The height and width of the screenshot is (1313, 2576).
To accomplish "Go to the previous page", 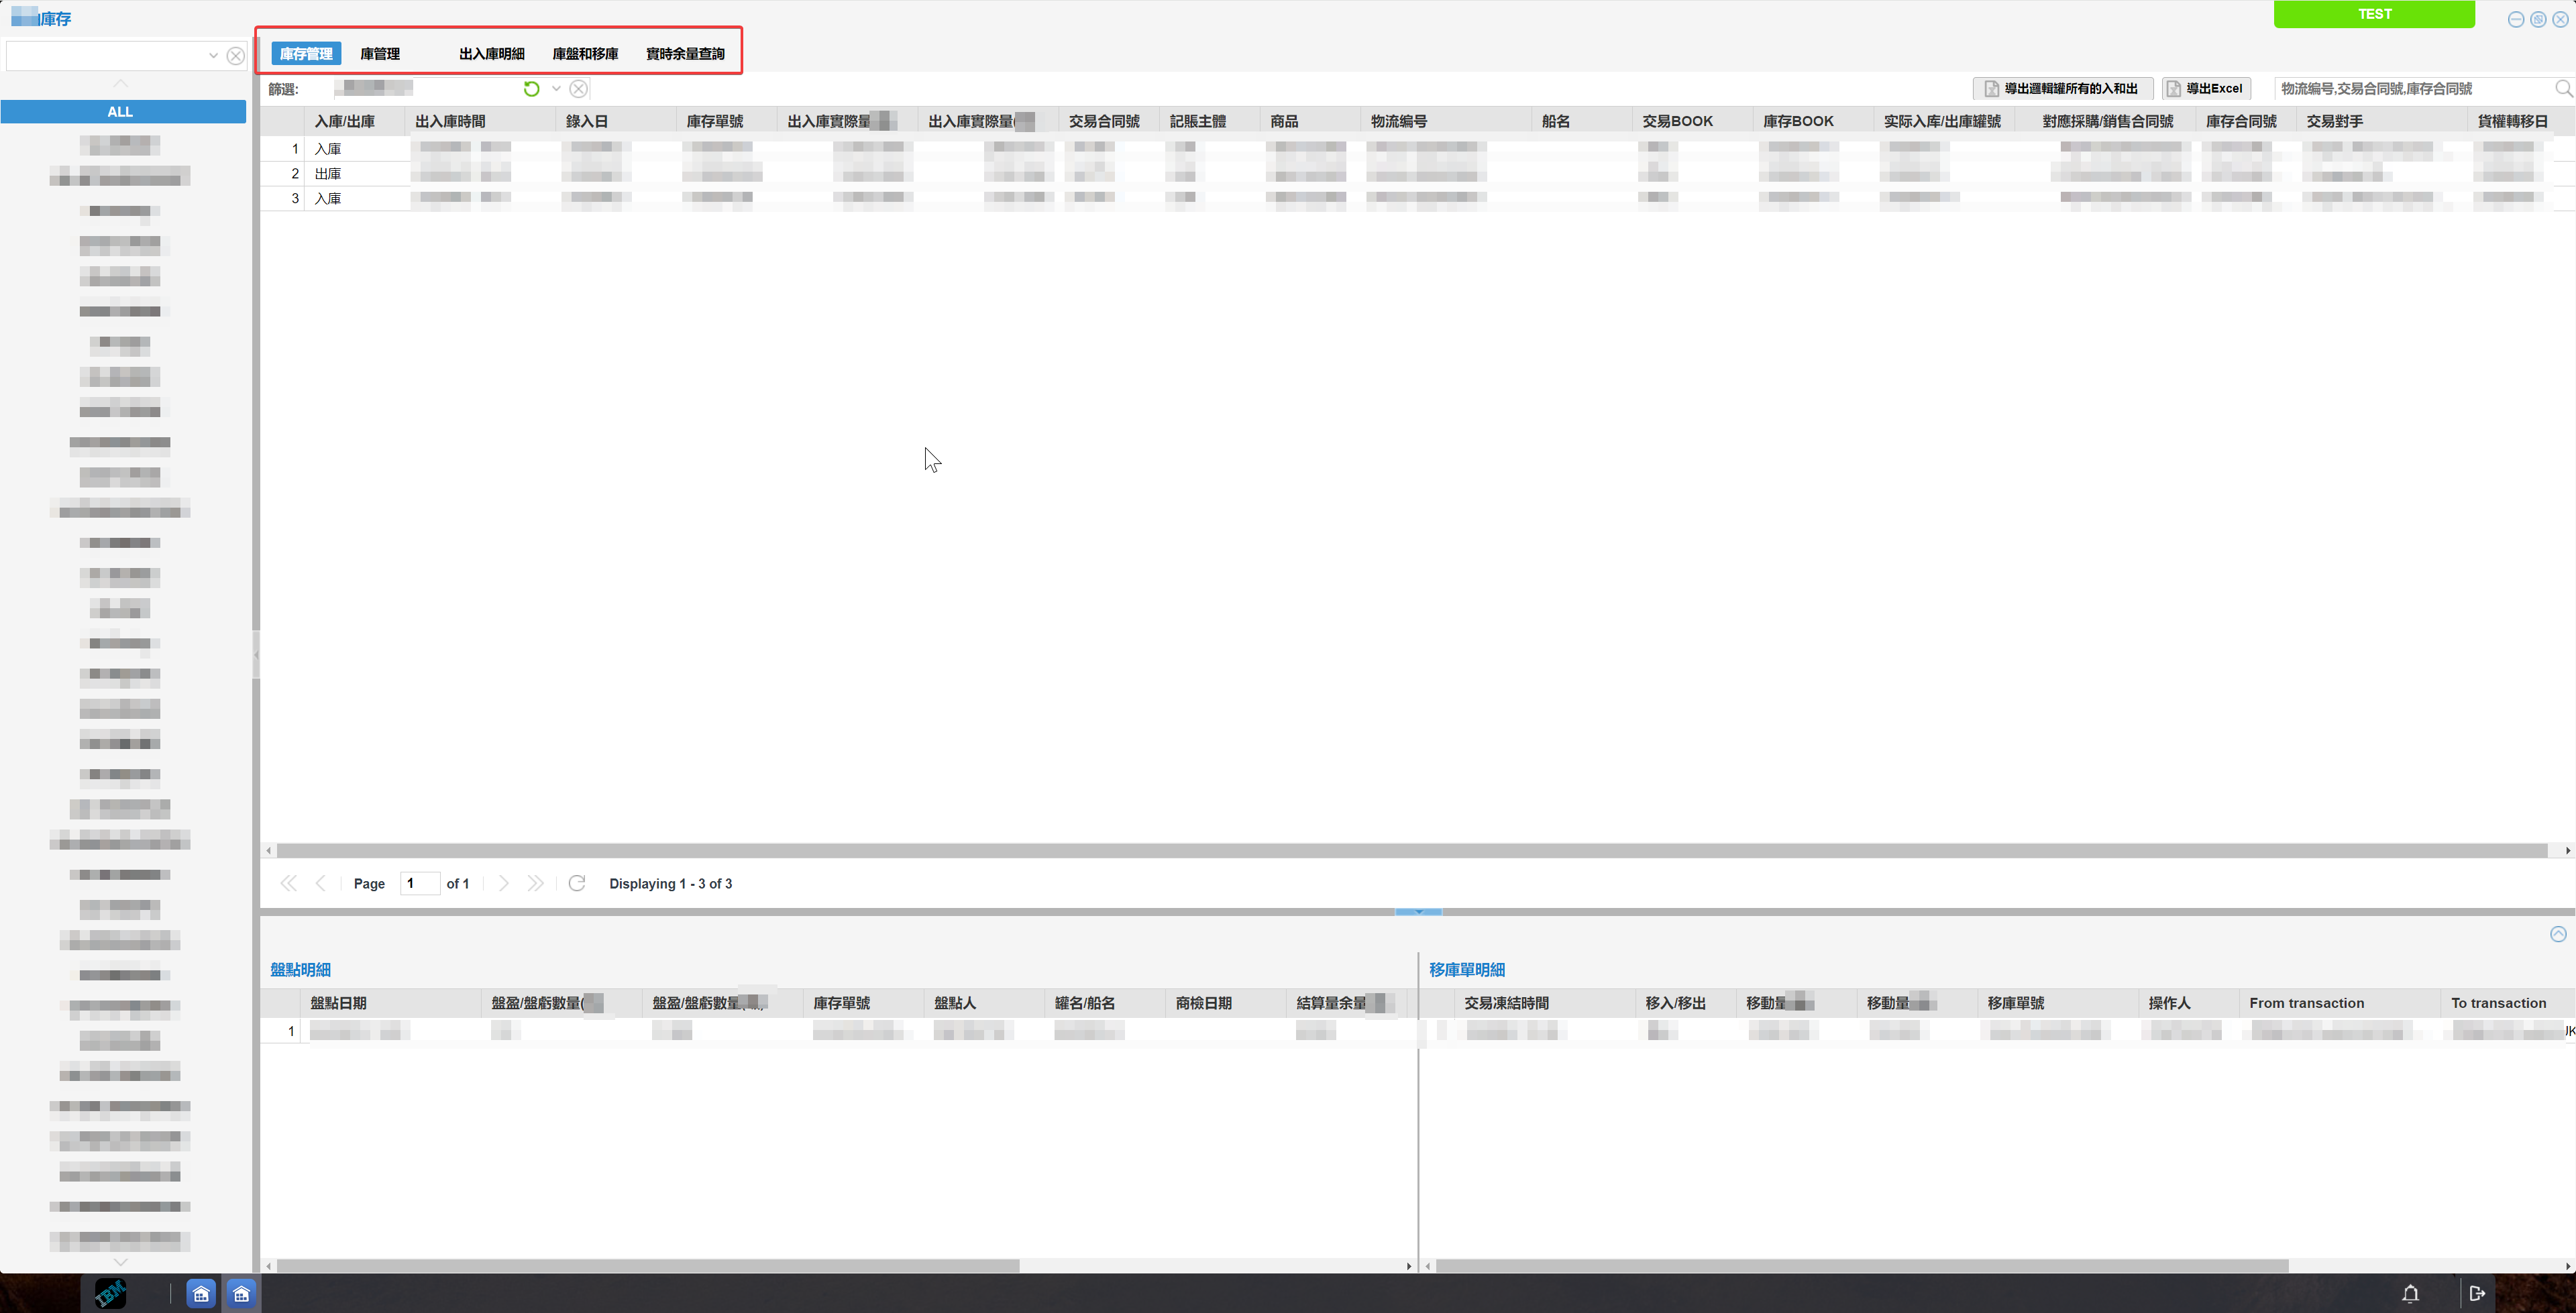I will 320,883.
